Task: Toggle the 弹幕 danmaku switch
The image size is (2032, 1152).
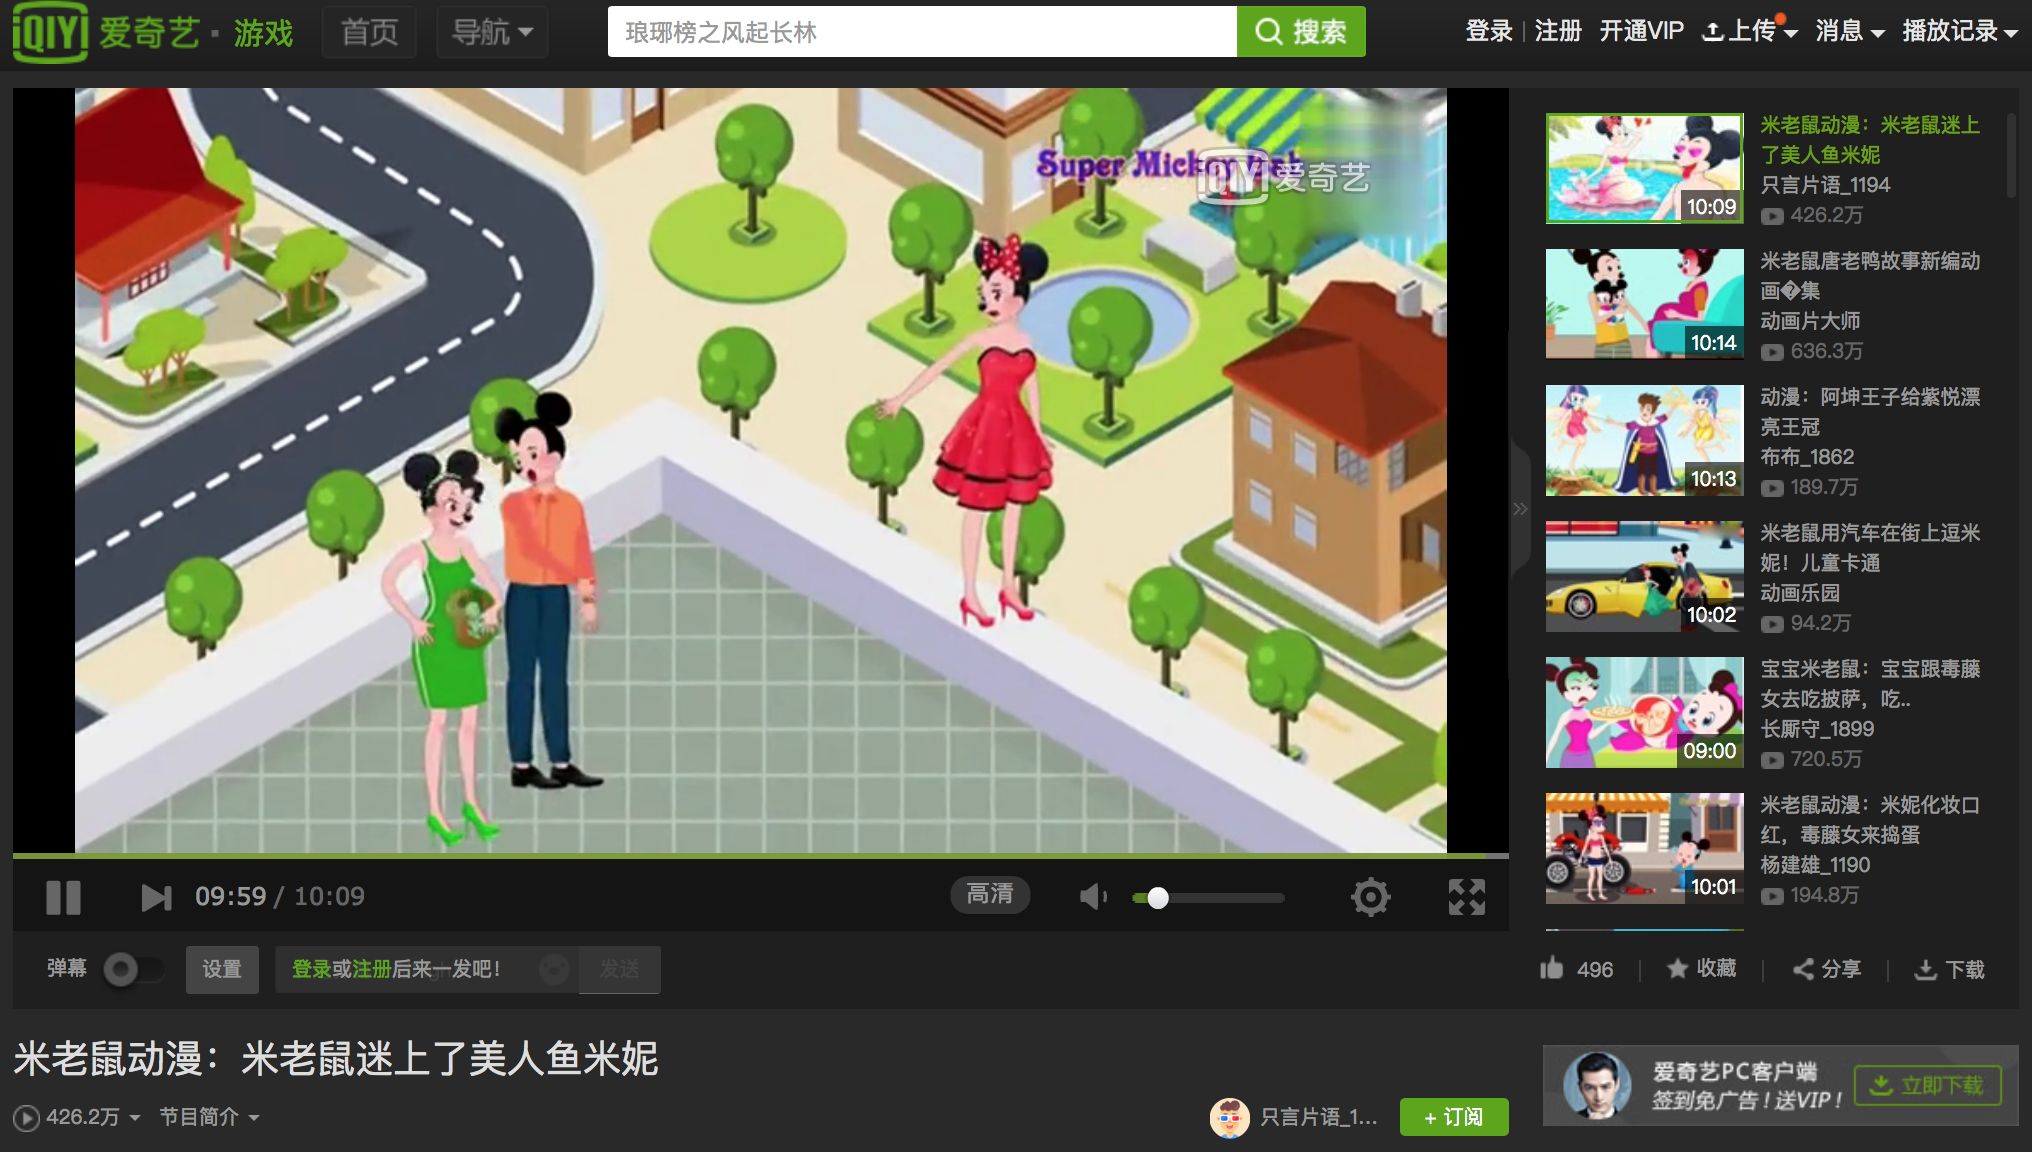Action: (132, 969)
